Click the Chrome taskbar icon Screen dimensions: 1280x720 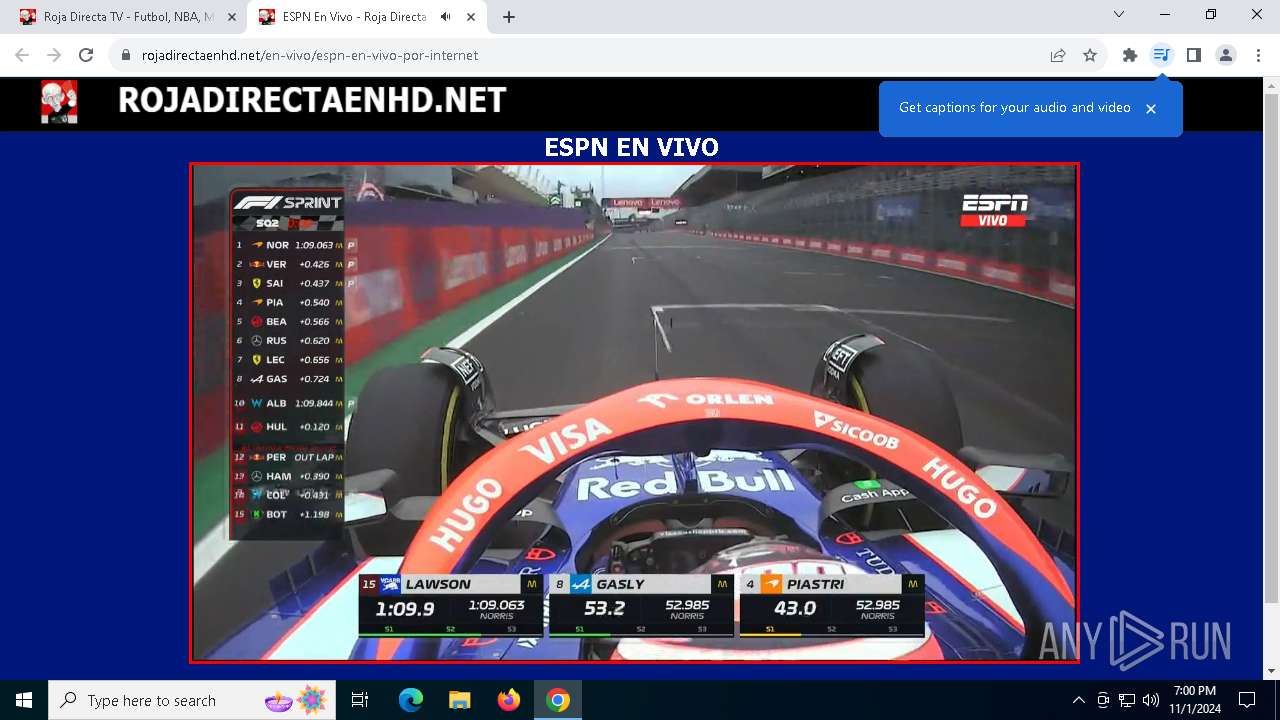coord(558,700)
